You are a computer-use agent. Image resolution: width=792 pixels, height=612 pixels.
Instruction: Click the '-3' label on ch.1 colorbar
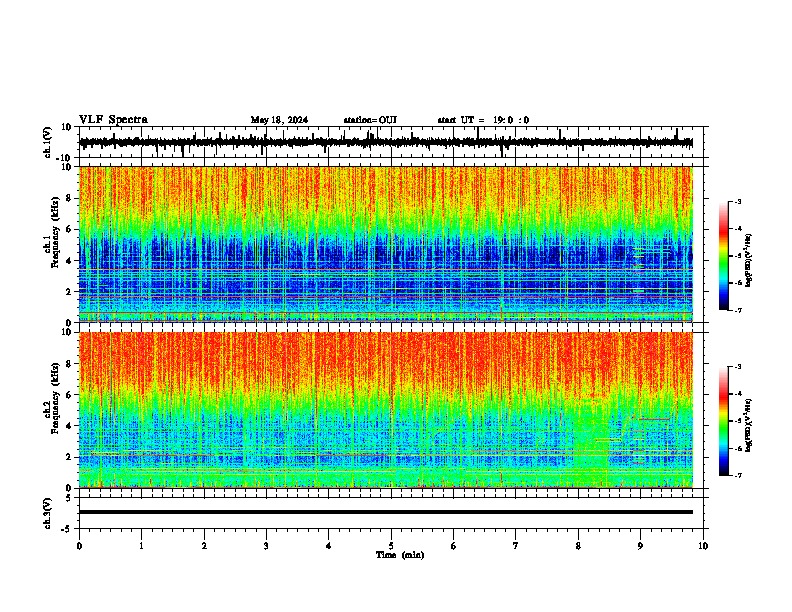point(737,201)
